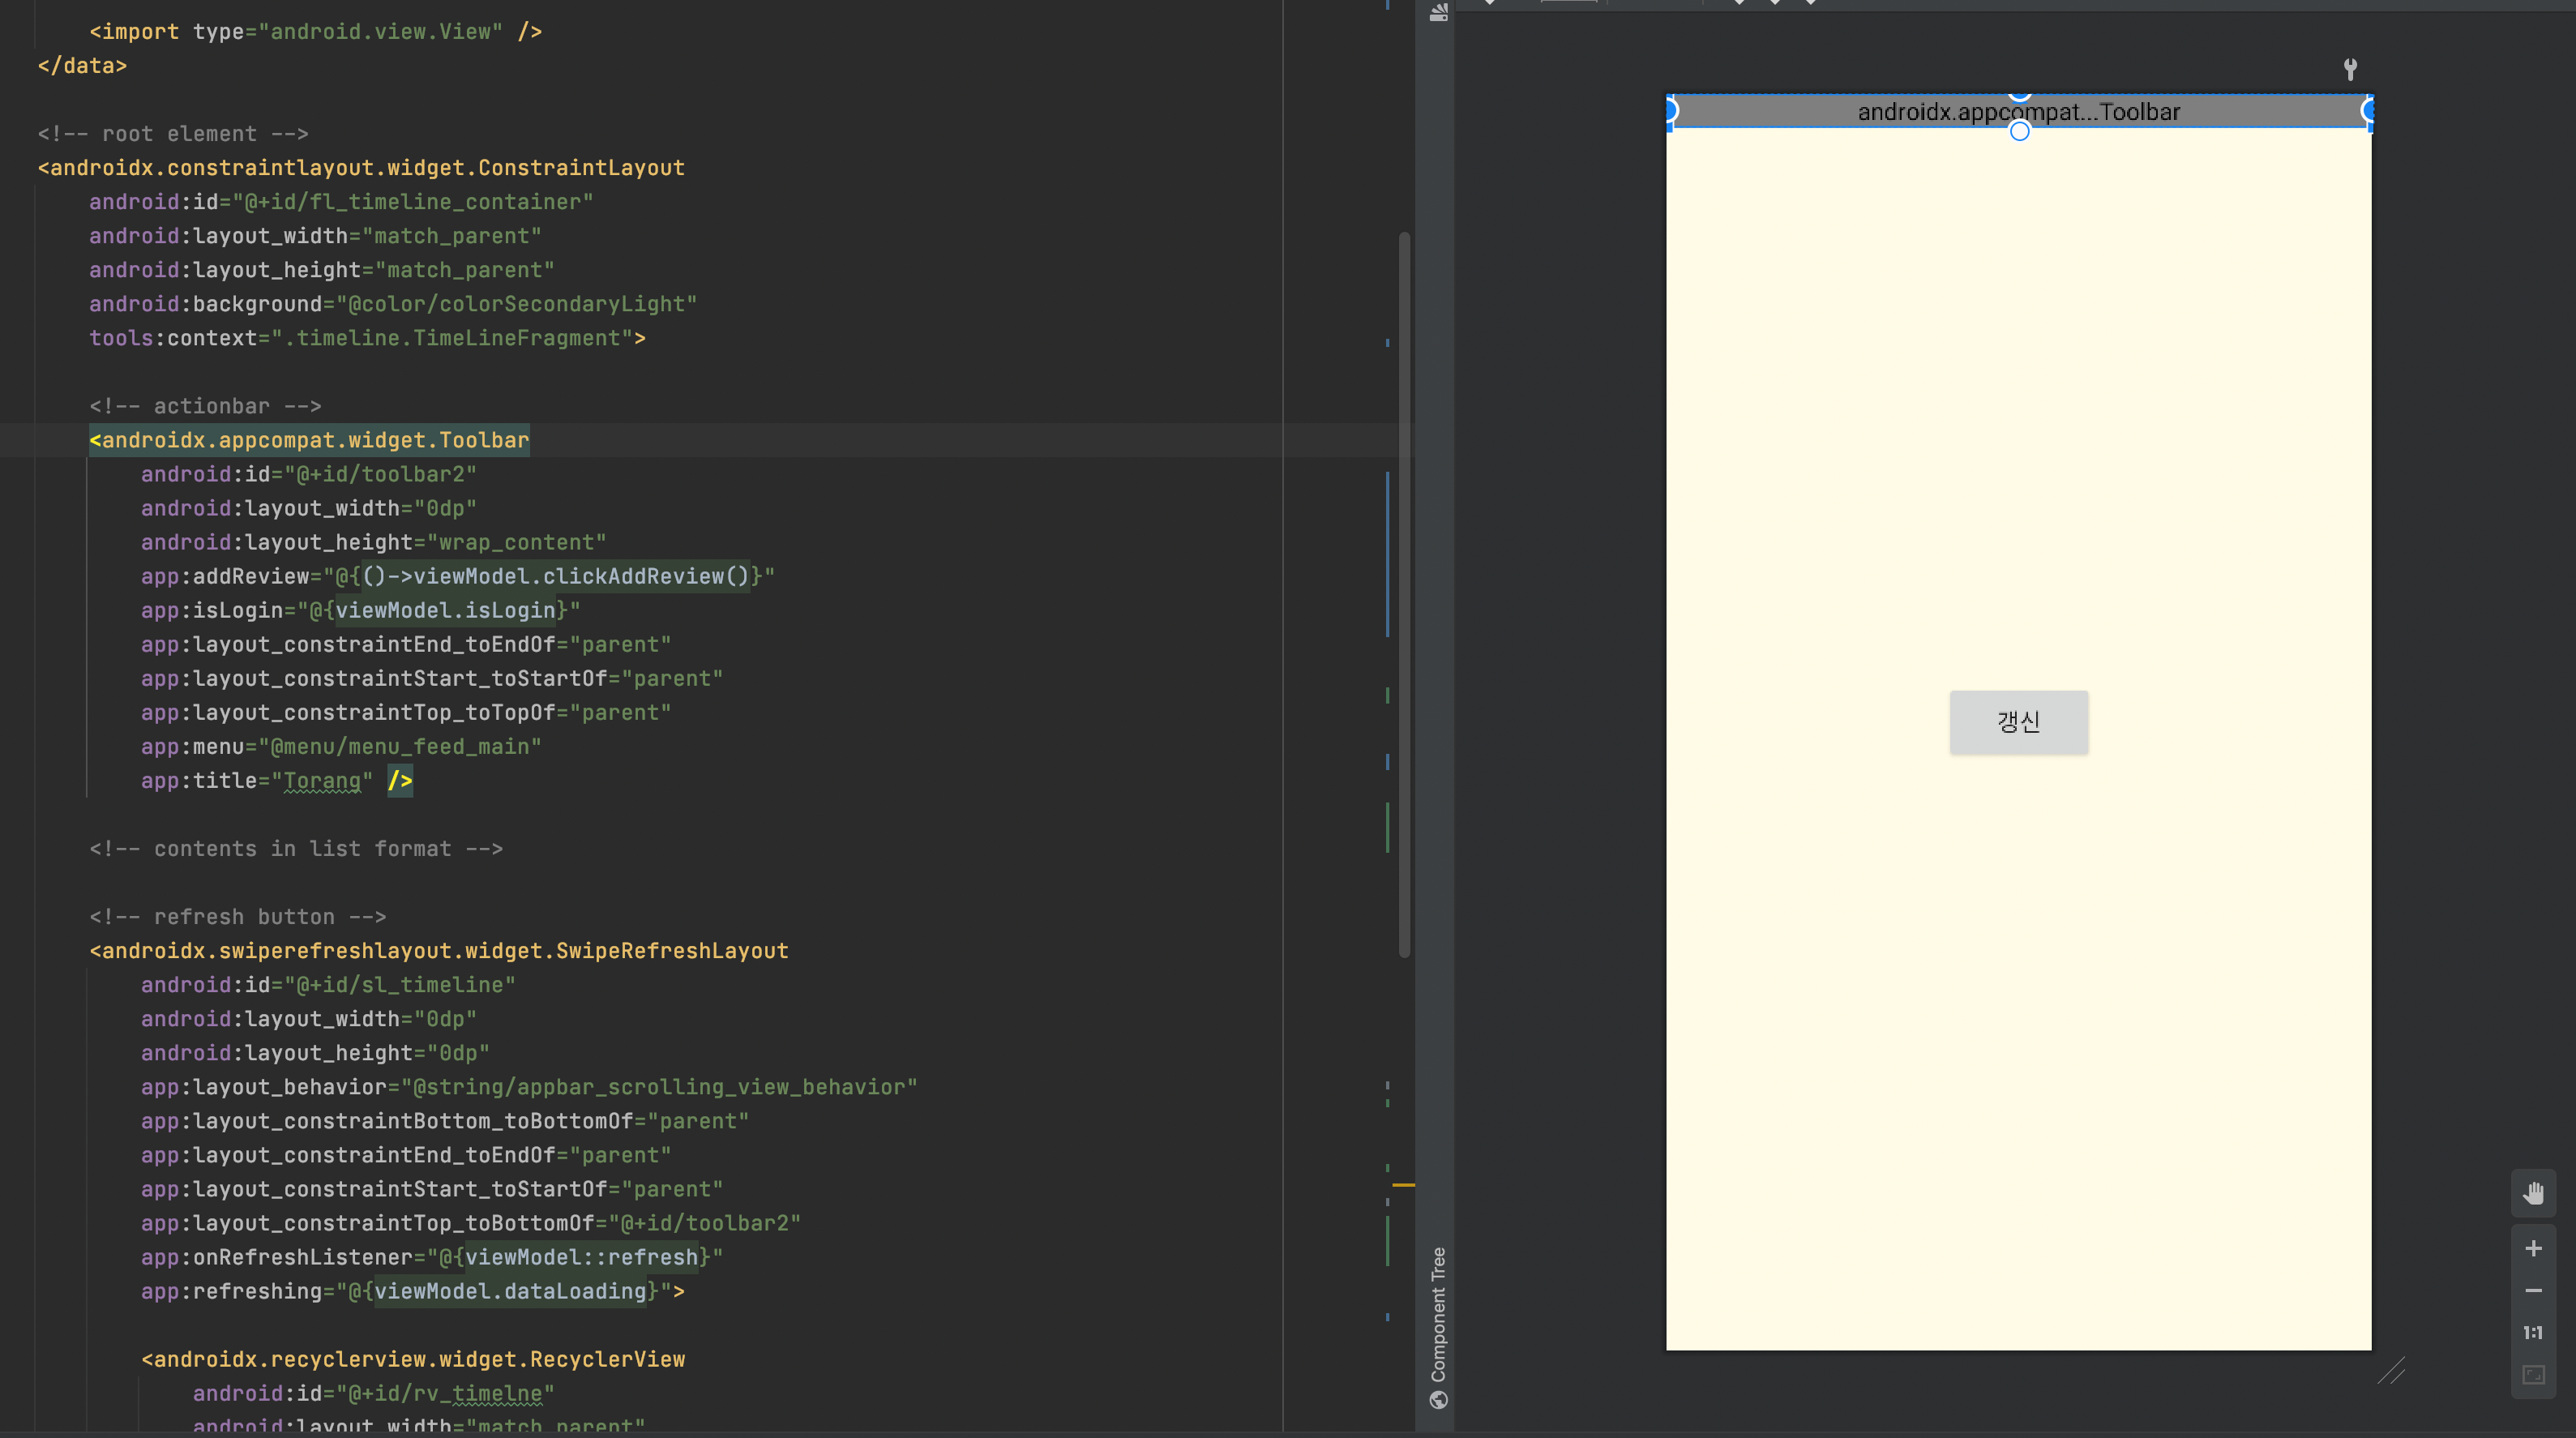This screenshot has width=2576, height=1438.
Task: Click the Toolbar's bottom constraint handle
Action: point(2019,132)
